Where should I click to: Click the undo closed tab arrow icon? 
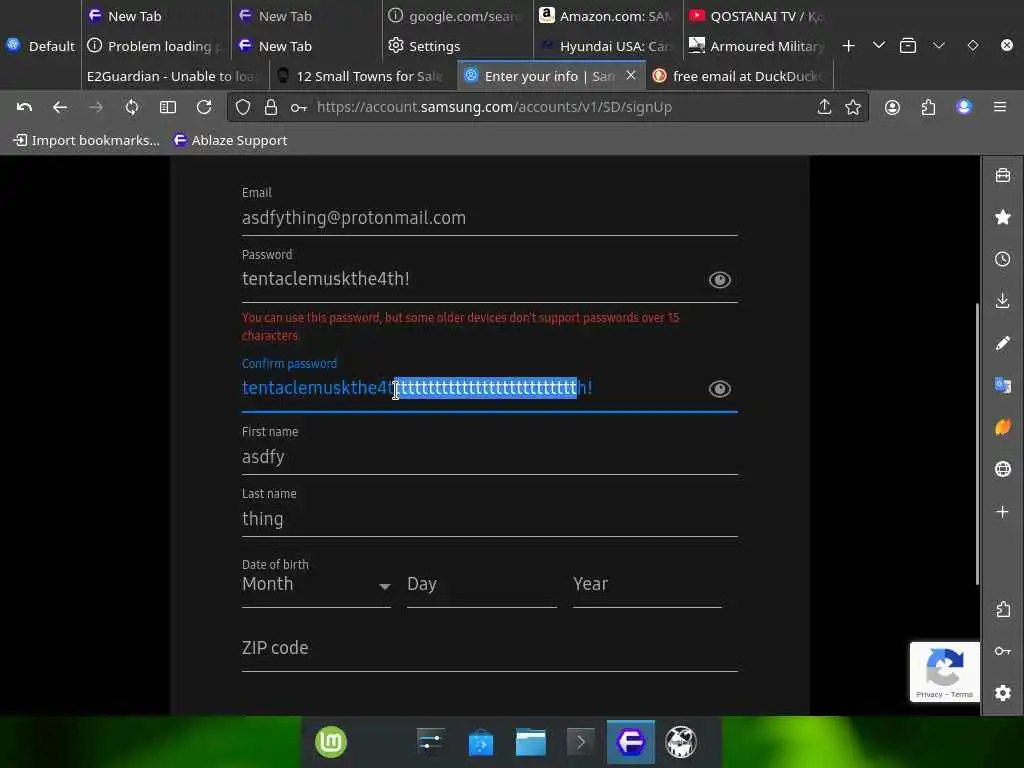click(24, 107)
